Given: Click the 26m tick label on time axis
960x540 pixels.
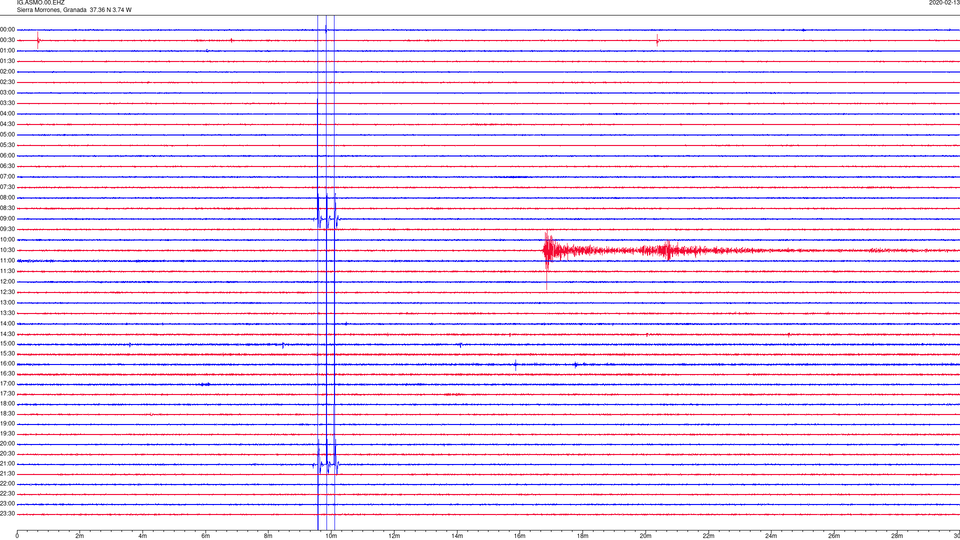Looking at the screenshot, I should pyautogui.click(x=834, y=536).
